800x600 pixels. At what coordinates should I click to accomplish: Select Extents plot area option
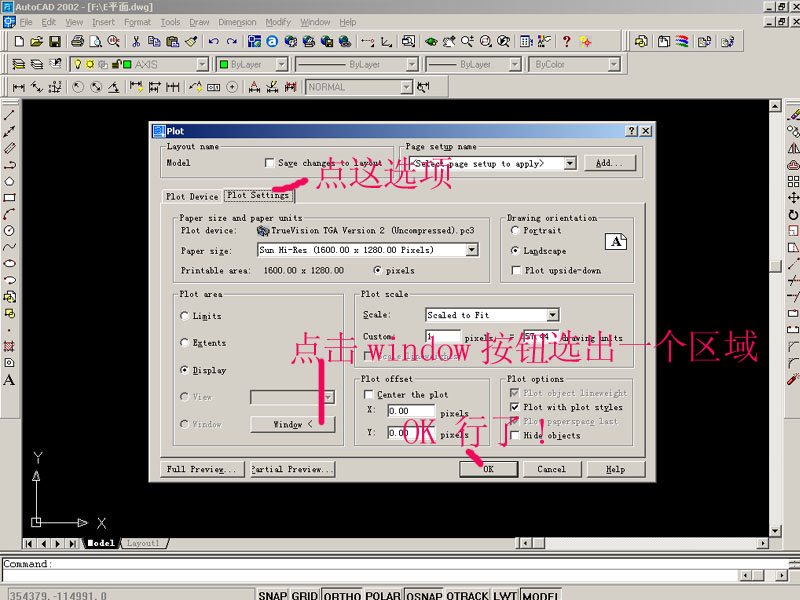185,342
